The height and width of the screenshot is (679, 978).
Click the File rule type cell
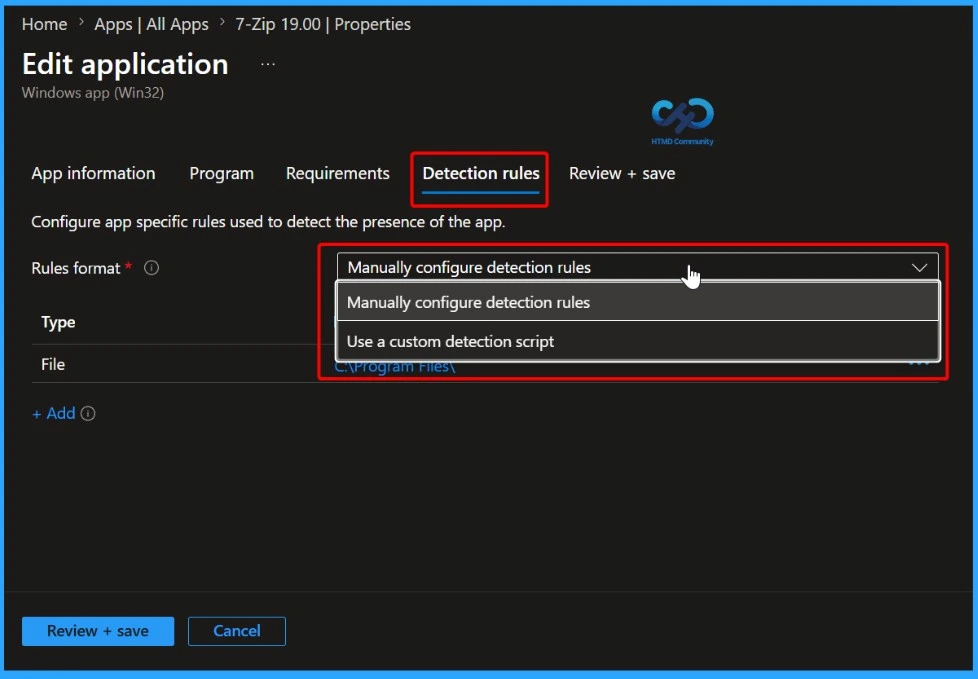coord(53,365)
